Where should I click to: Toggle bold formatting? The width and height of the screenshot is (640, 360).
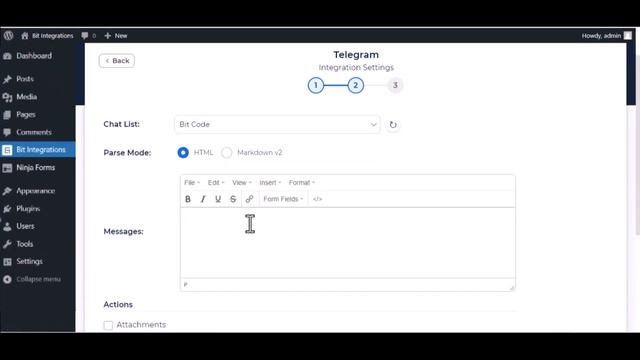tap(188, 199)
